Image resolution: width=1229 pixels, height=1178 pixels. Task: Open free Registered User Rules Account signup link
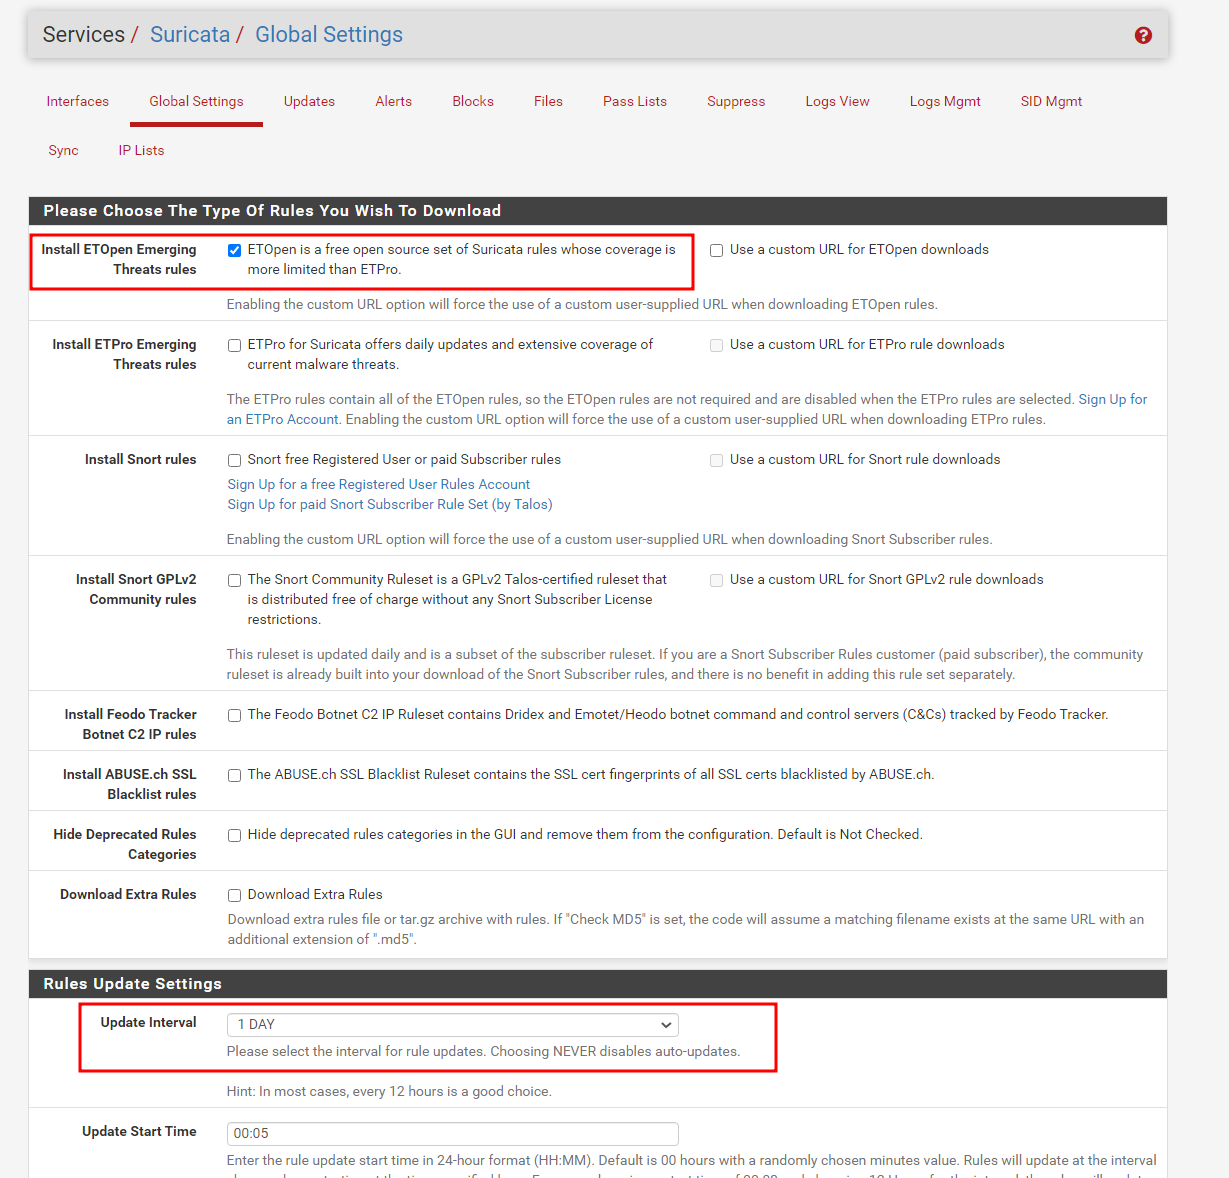point(379,484)
